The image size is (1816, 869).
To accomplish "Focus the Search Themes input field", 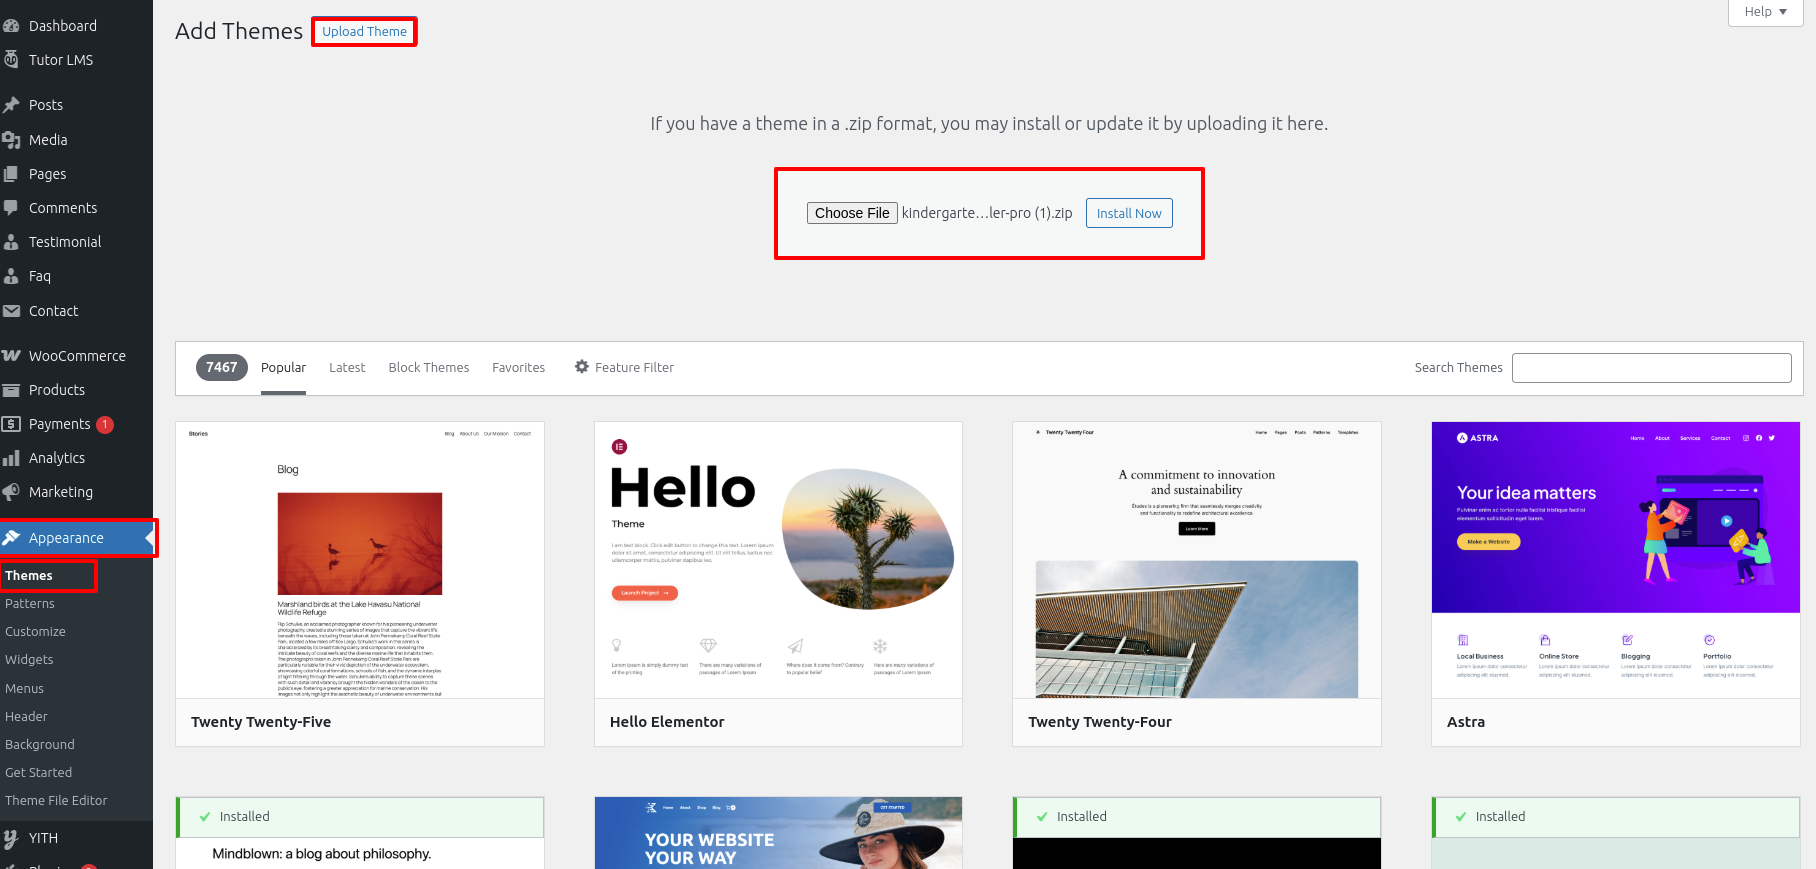I will point(1651,368).
